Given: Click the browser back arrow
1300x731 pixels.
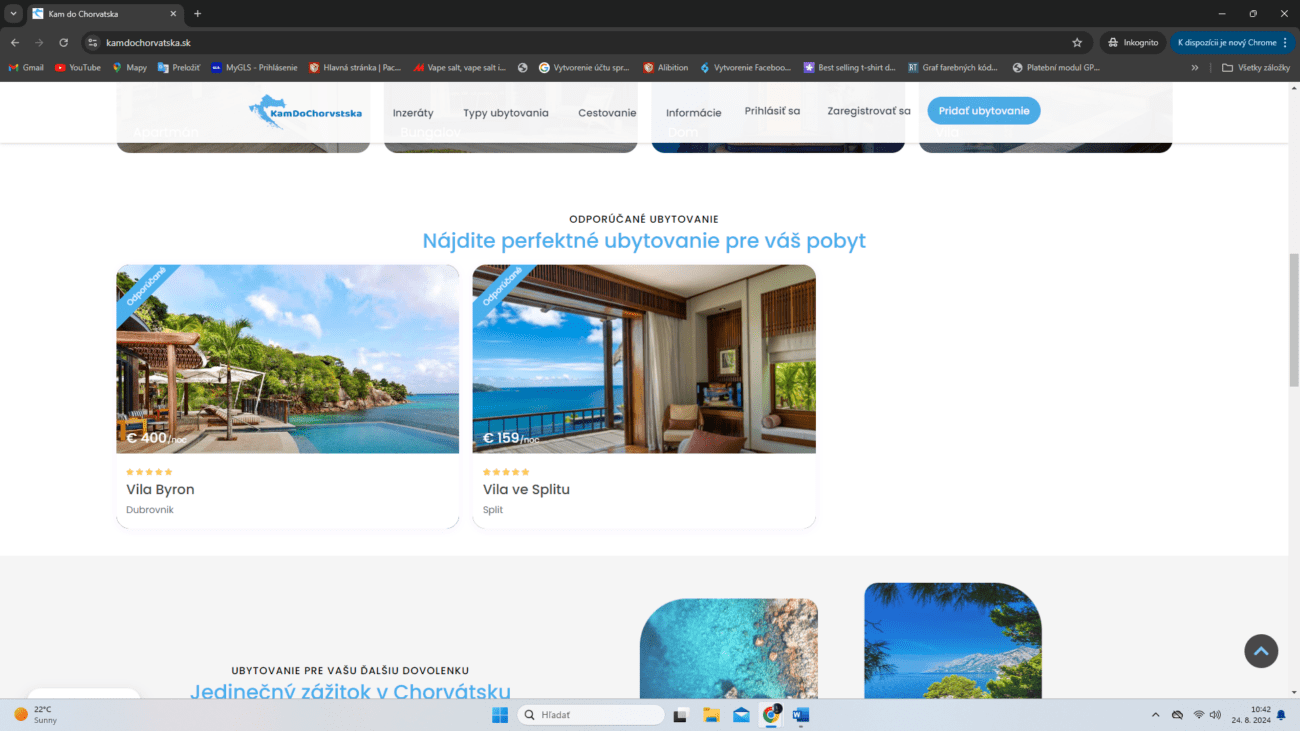Looking at the screenshot, I should (x=15, y=43).
